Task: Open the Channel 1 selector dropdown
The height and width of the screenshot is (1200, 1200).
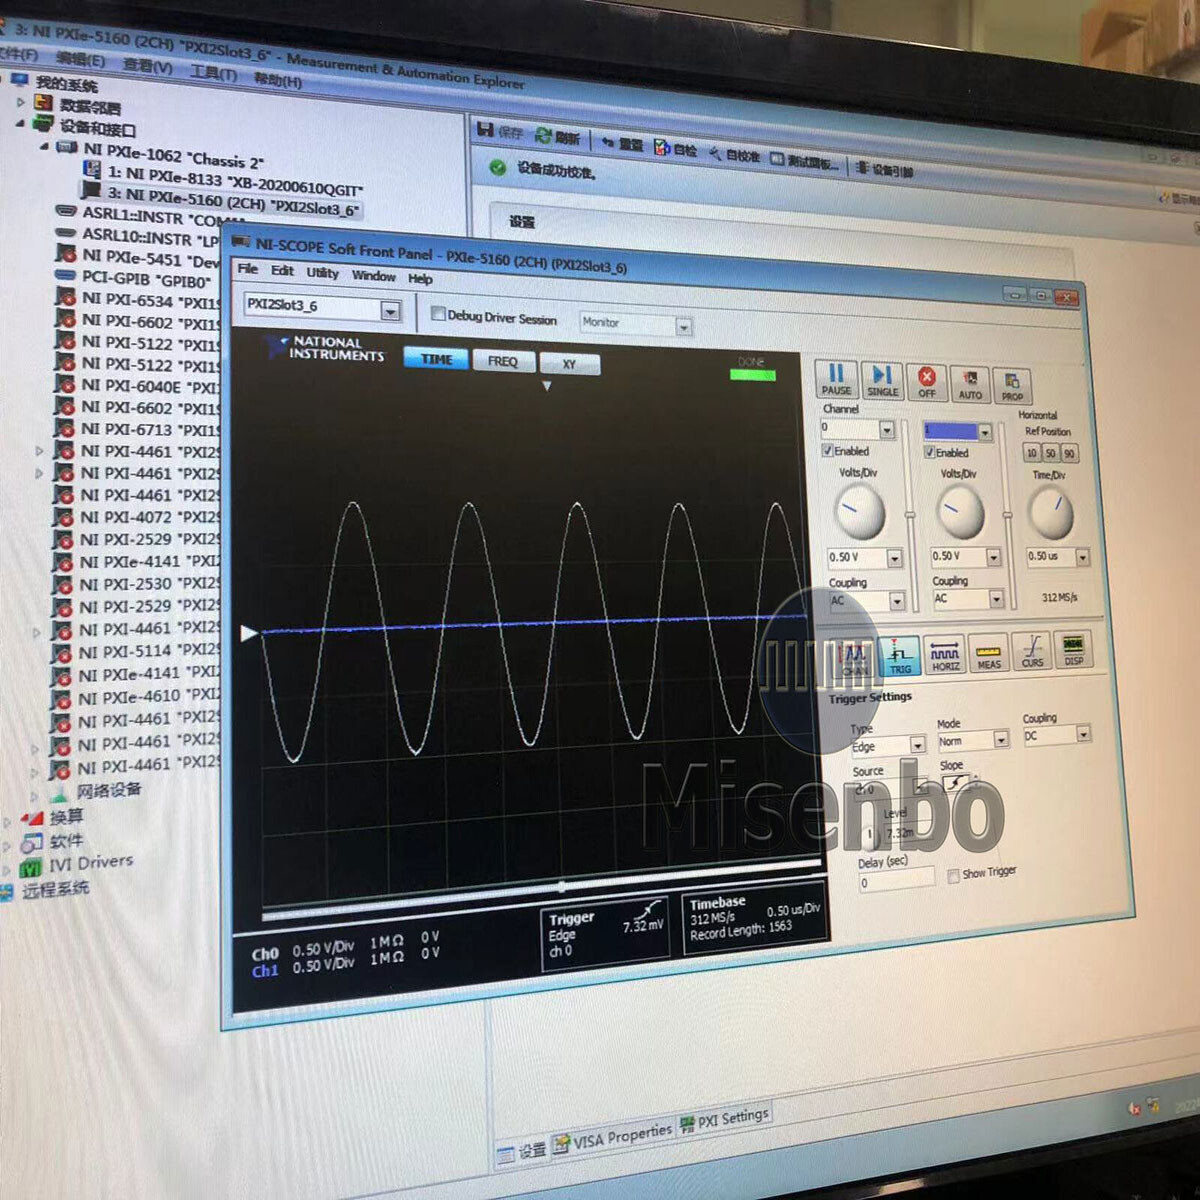Action: point(985,432)
